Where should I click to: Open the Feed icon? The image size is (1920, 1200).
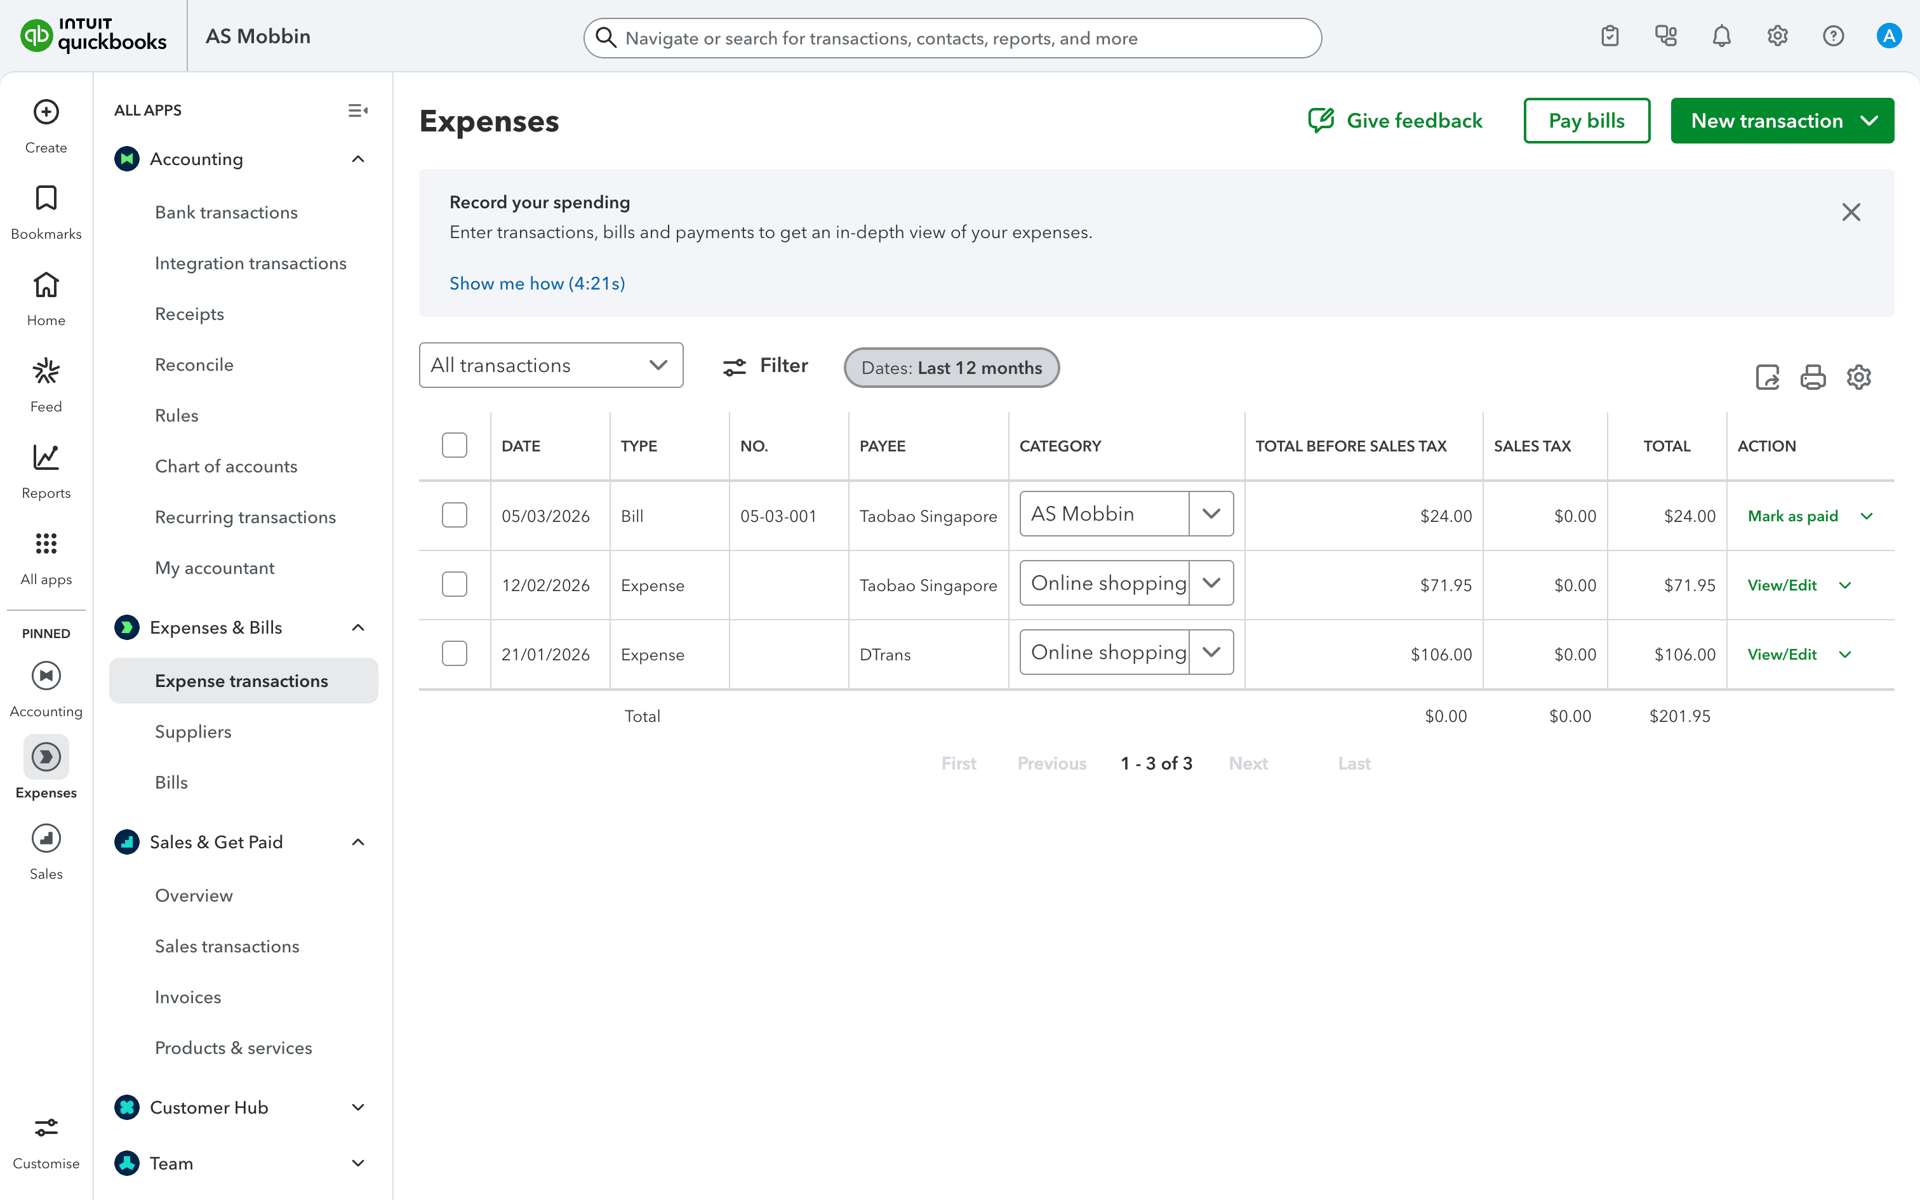(46, 371)
